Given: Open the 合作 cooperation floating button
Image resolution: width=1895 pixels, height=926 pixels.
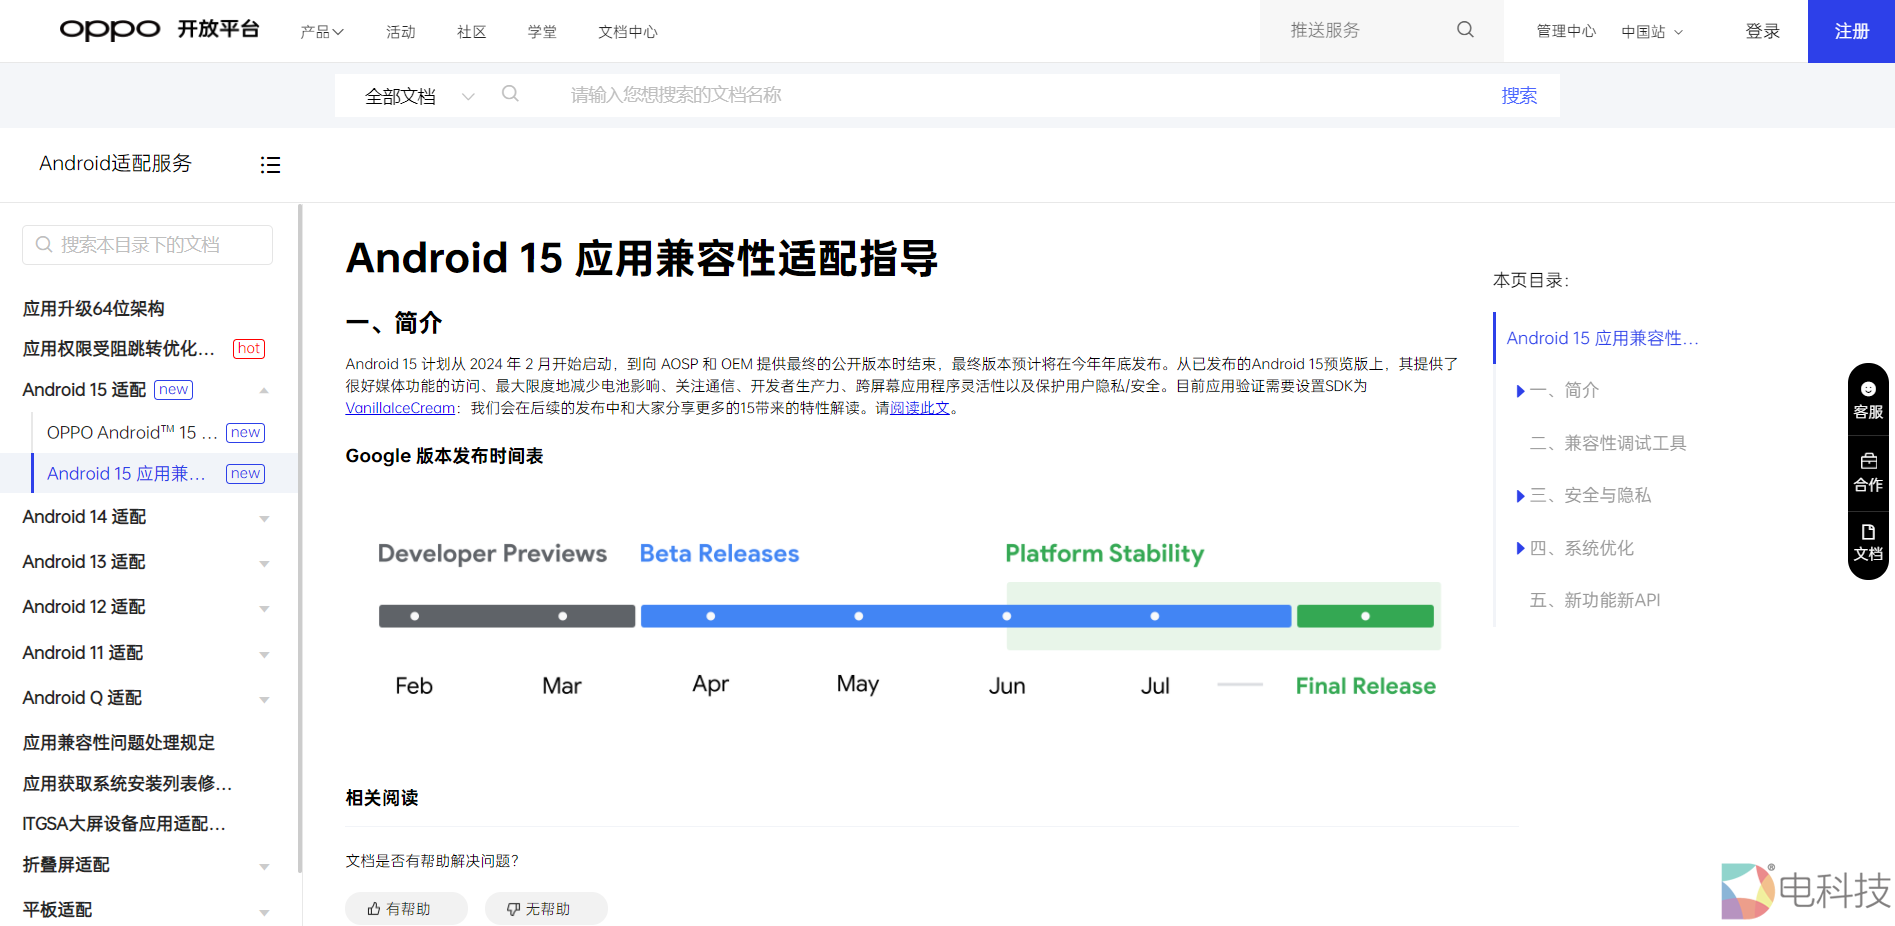Looking at the screenshot, I should pos(1867,472).
